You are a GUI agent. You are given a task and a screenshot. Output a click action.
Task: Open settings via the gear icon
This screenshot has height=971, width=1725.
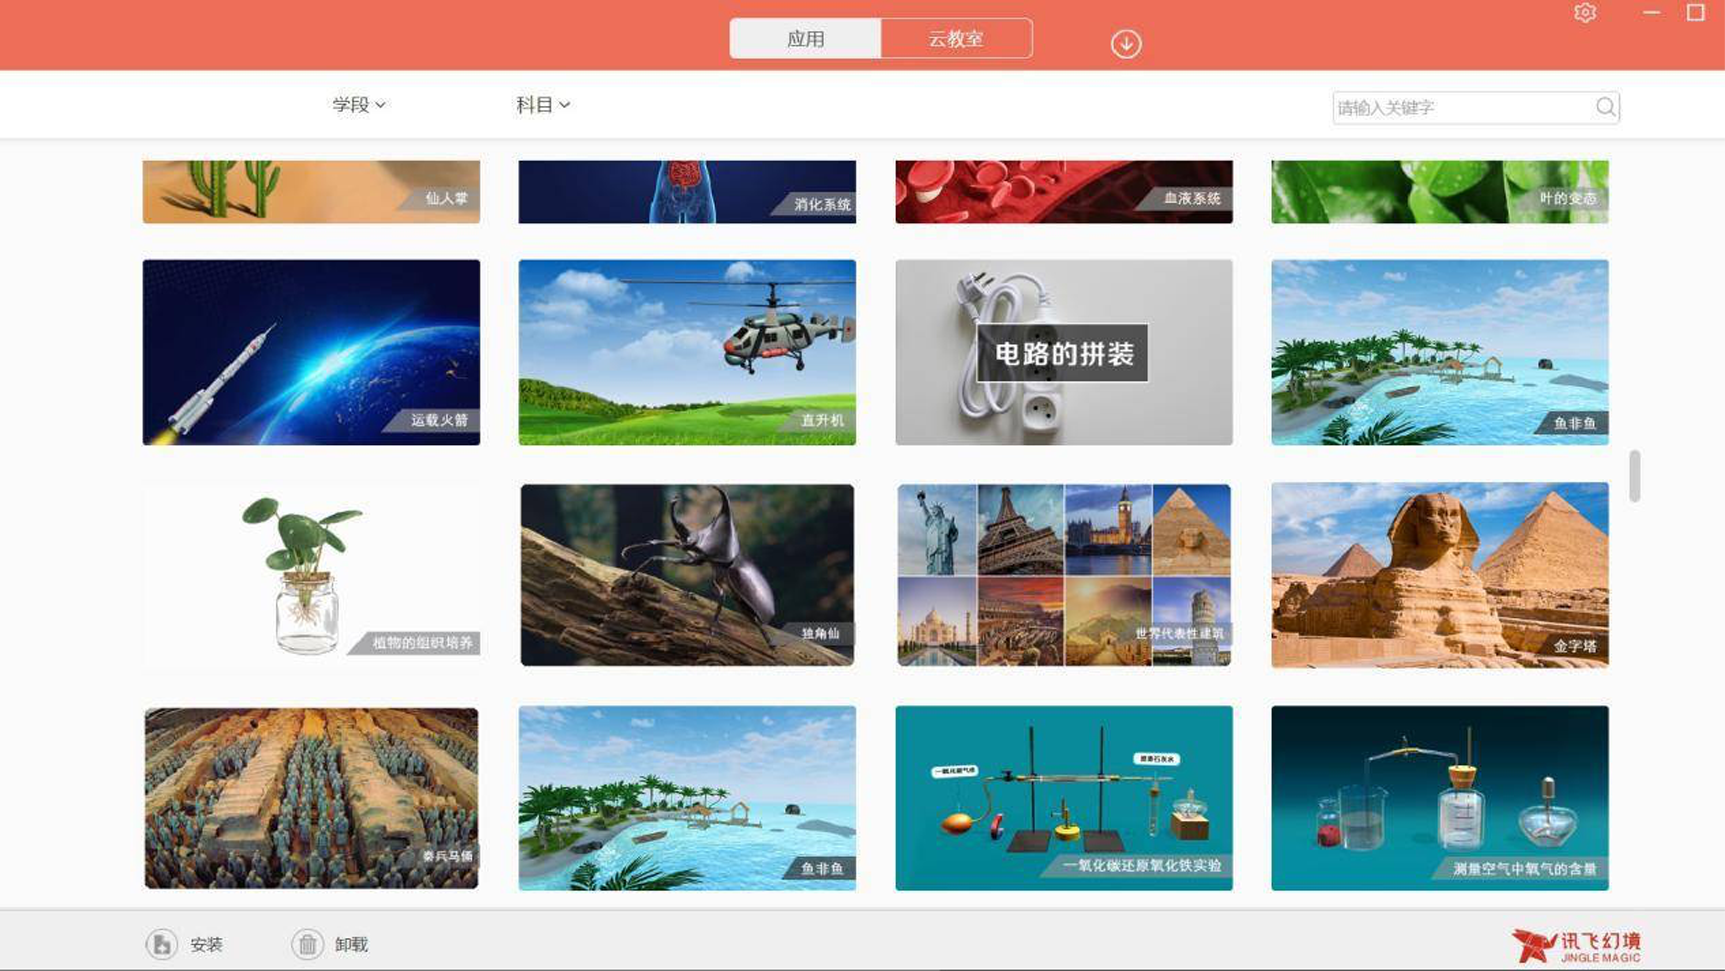click(1585, 13)
